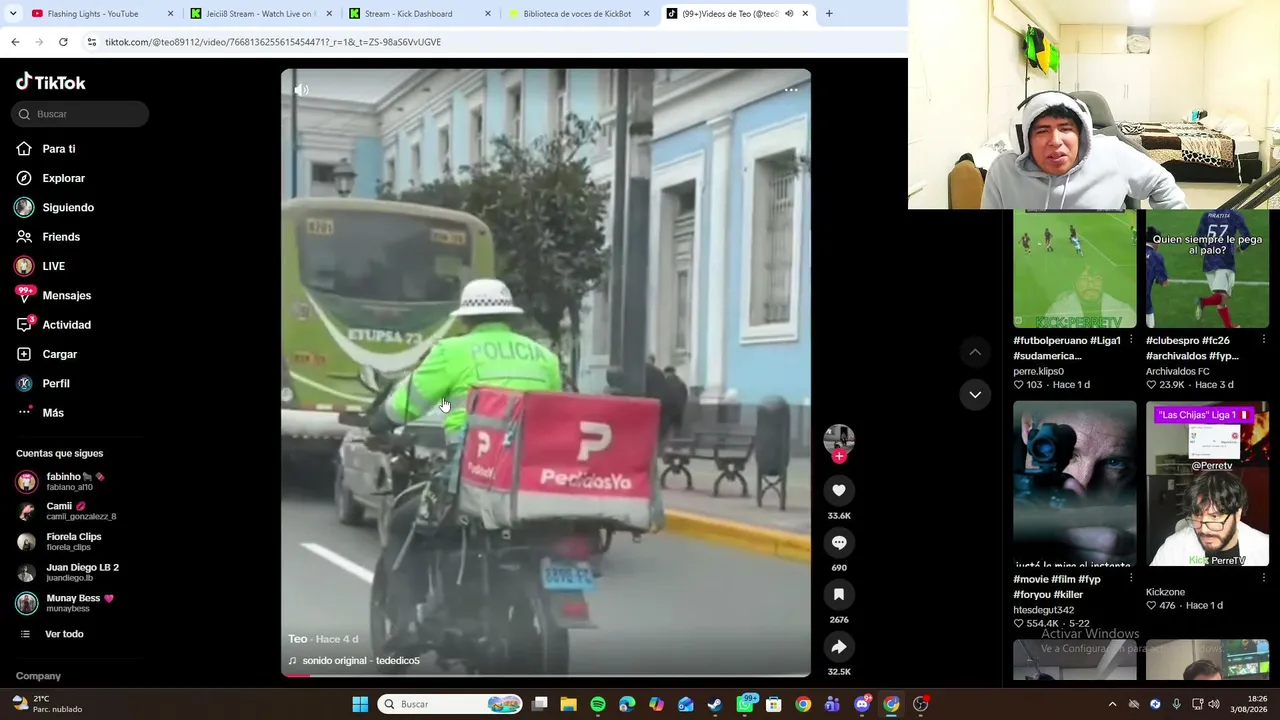
Task: Focus the TikTok Buscar search field
Action: [80, 114]
